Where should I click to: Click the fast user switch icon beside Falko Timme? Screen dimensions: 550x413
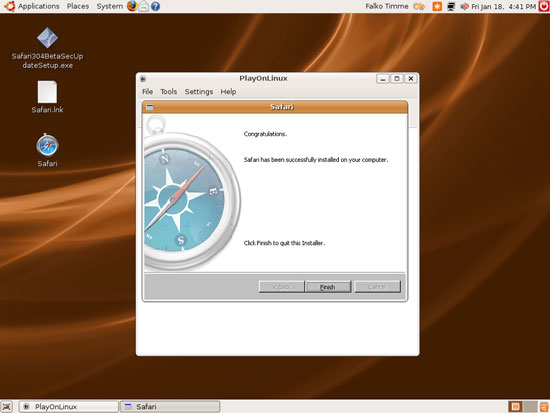point(419,6)
